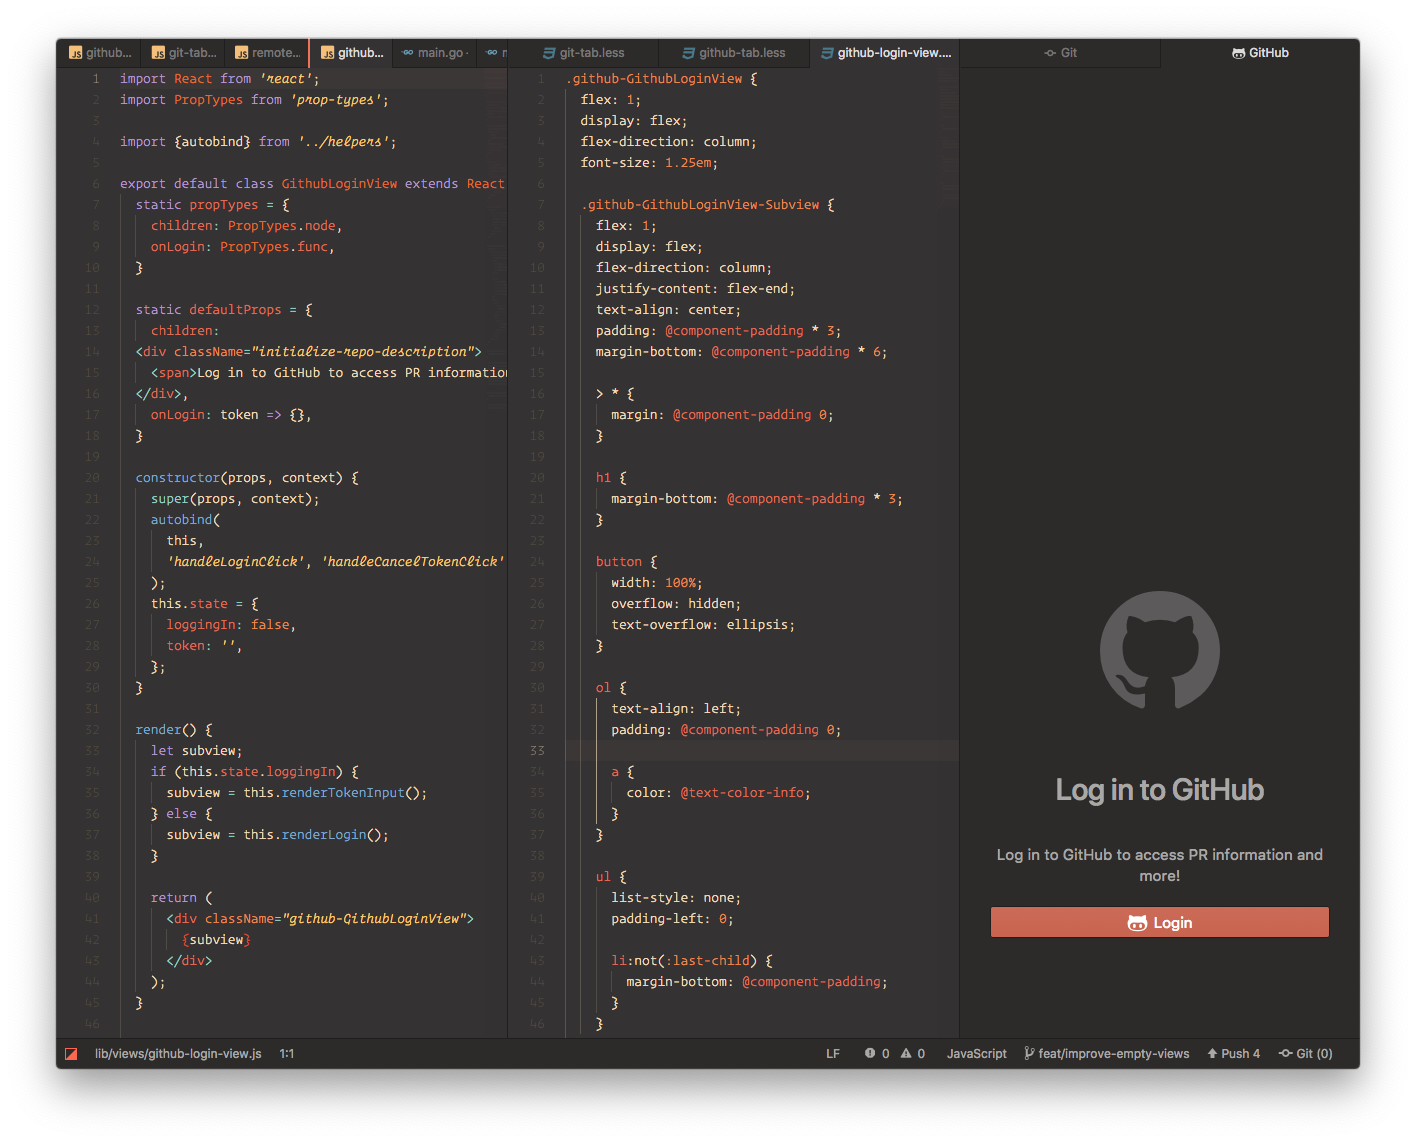The image size is (1416, 1143).
Task: Open the JavaScript grammar selector
Action: pos(976,1053)
